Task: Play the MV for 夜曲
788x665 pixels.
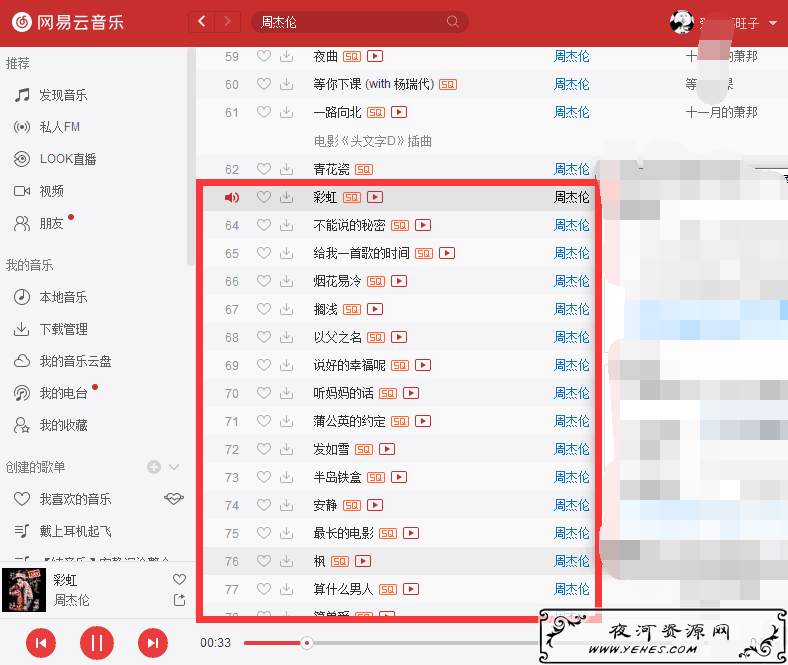Action: (x=375, y=56)
